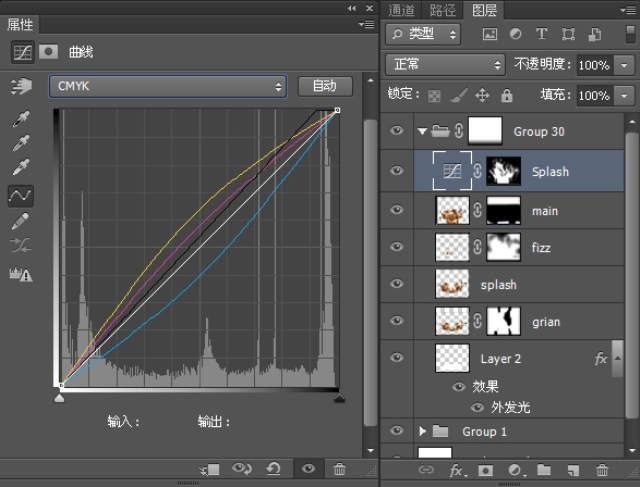Open the blend mode dropdown (正常)
Viewport: 640px width, 487px height.
click(x=445, y=64)
